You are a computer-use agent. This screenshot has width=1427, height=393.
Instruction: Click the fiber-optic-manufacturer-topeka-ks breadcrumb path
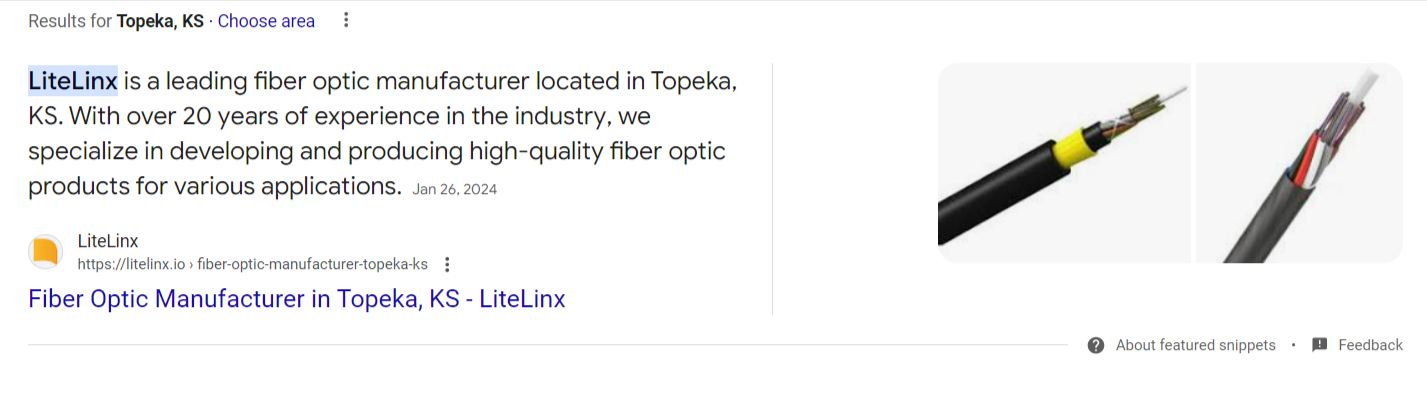(312, 264)
